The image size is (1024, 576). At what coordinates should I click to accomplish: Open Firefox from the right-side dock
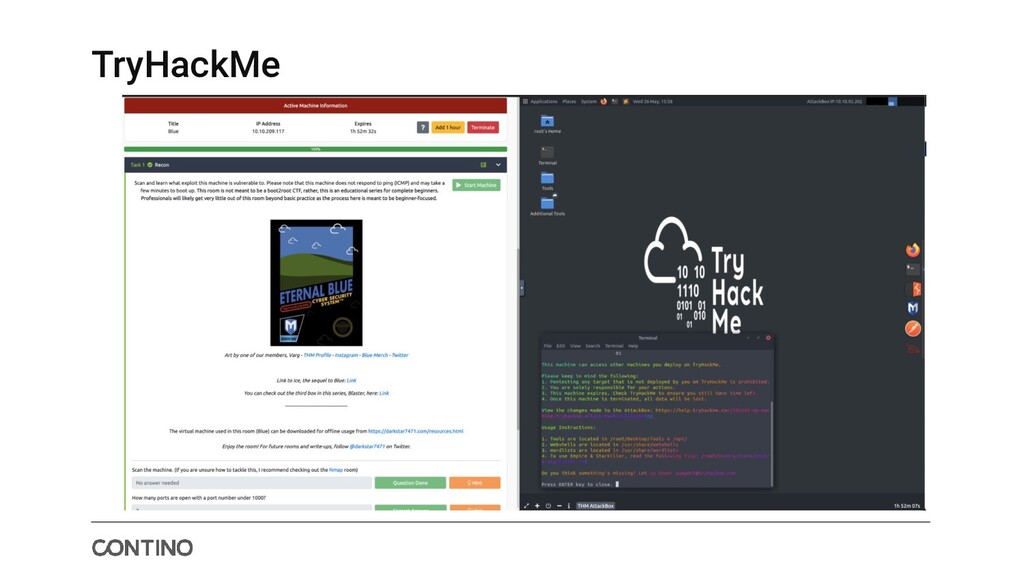(913, 250)
